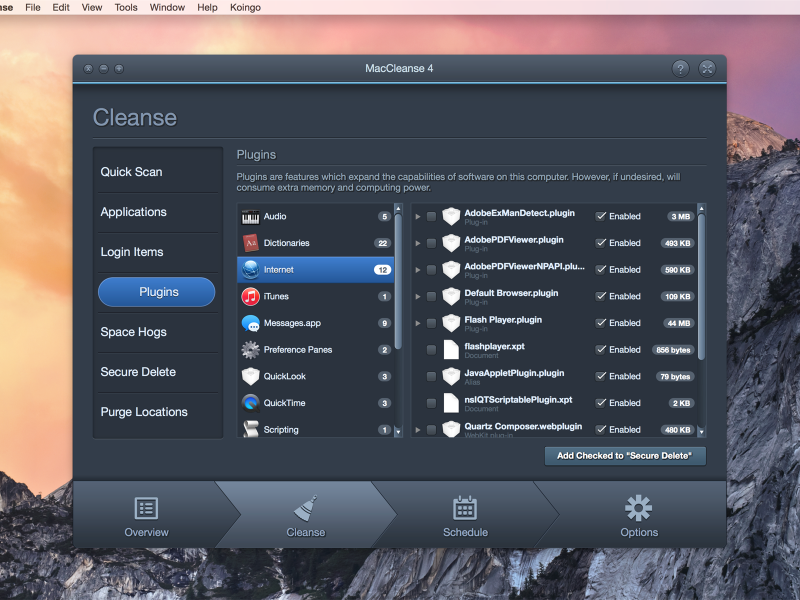This screenshot has width=800, height=600.
Task: Expand Quartz Composer.webplugin disclosure triangle
Action: [418, 430]
